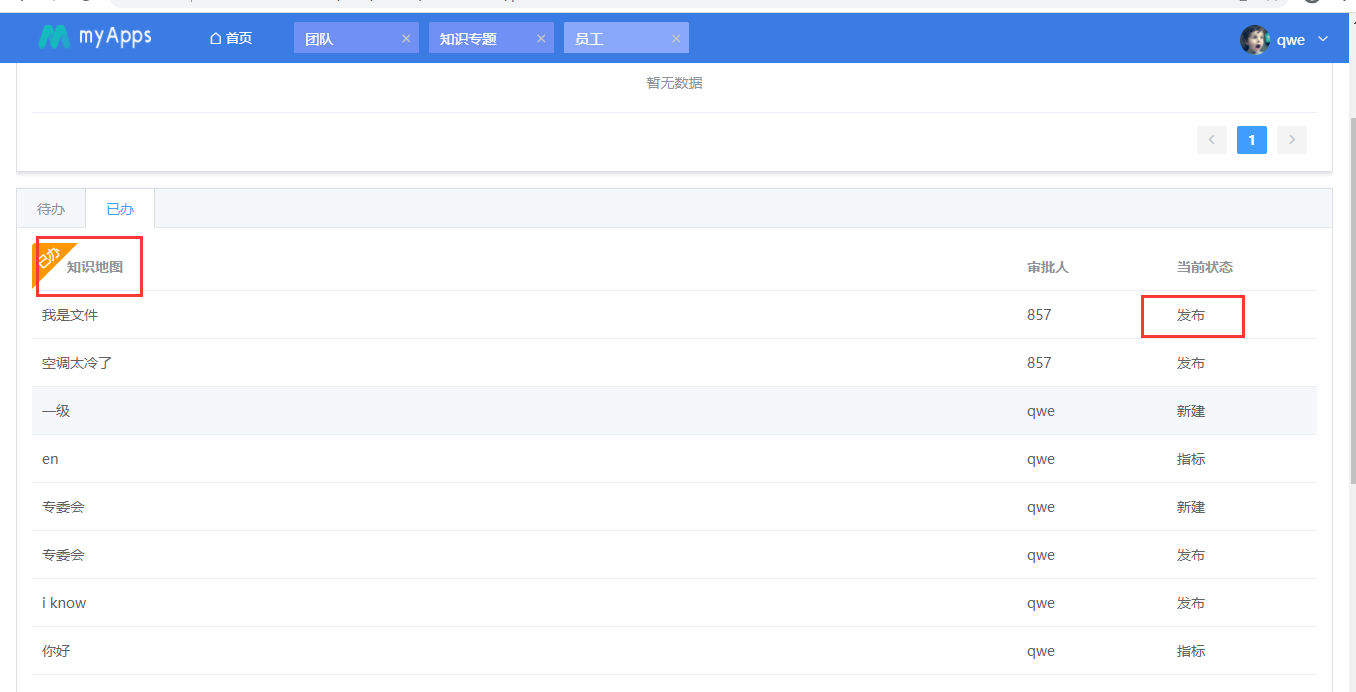The width and height of the screenshot is (1356, 692).
Task: Switch to the 已办 tab
Action: (120, 209)
